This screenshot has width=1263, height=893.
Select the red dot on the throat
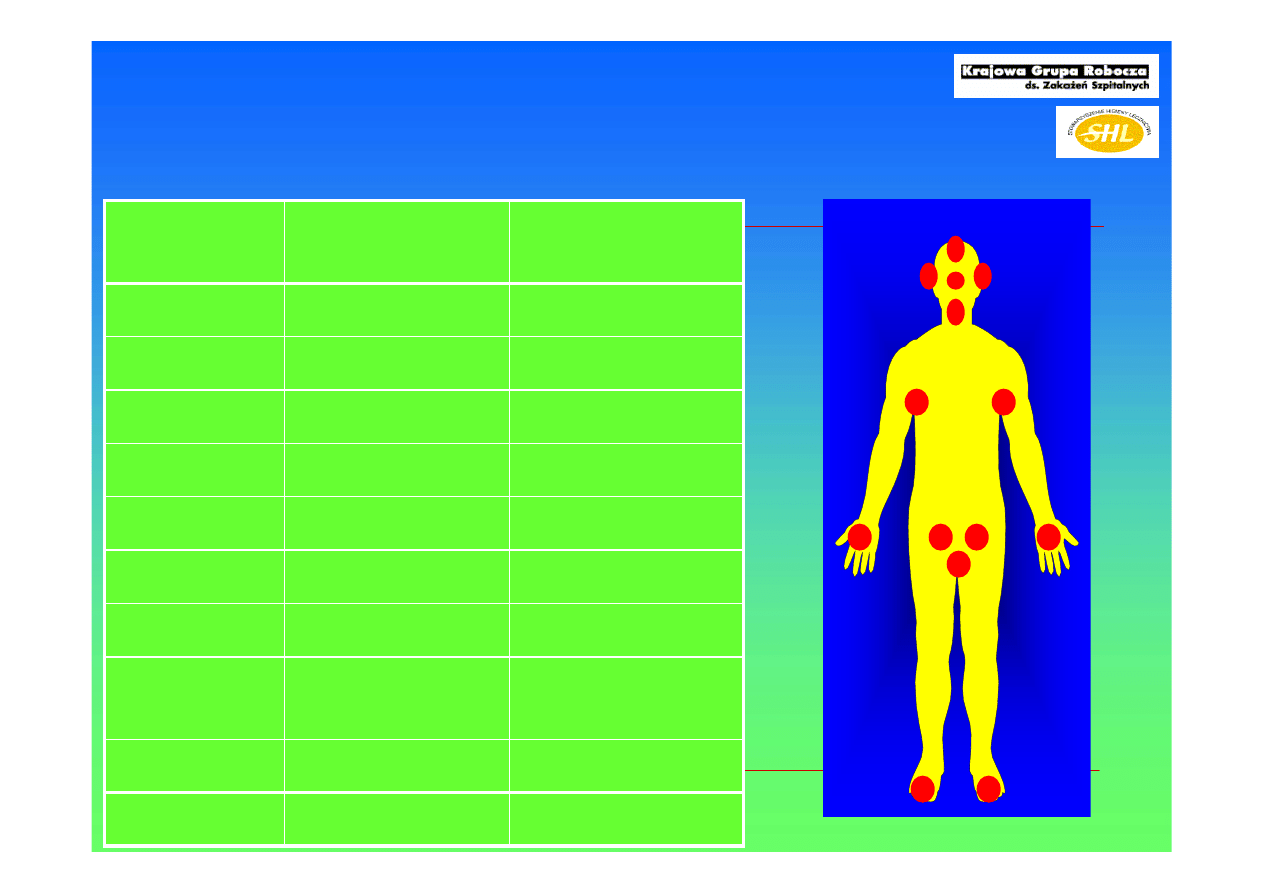[955, 312]
